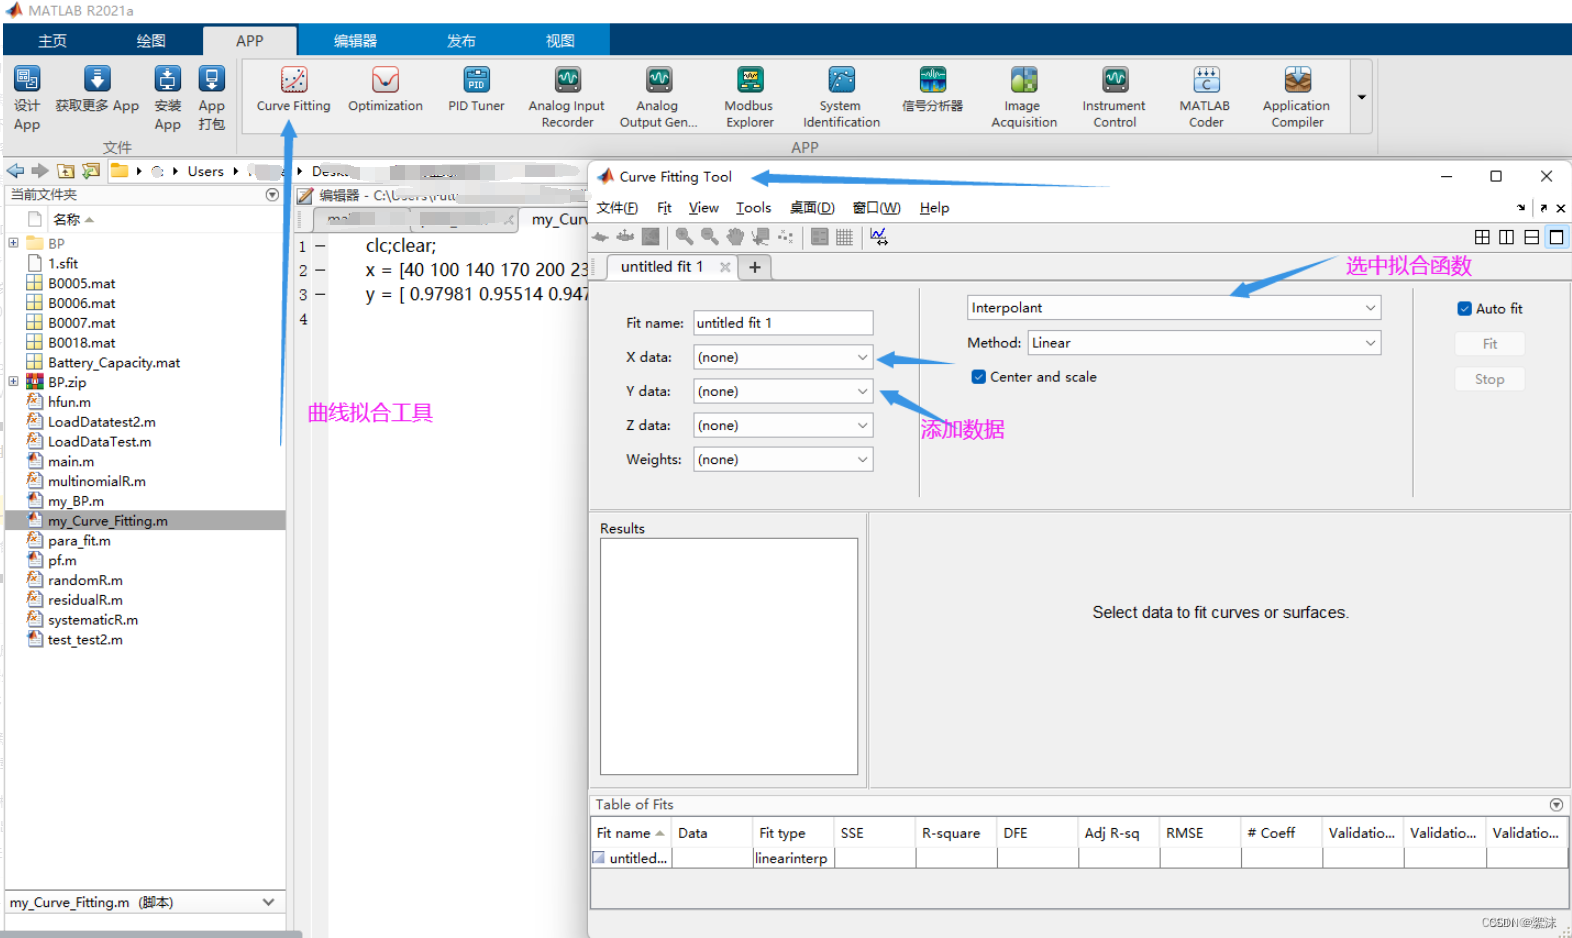
Task: Click the adjust axes limits icon
Action: (879, 237)
